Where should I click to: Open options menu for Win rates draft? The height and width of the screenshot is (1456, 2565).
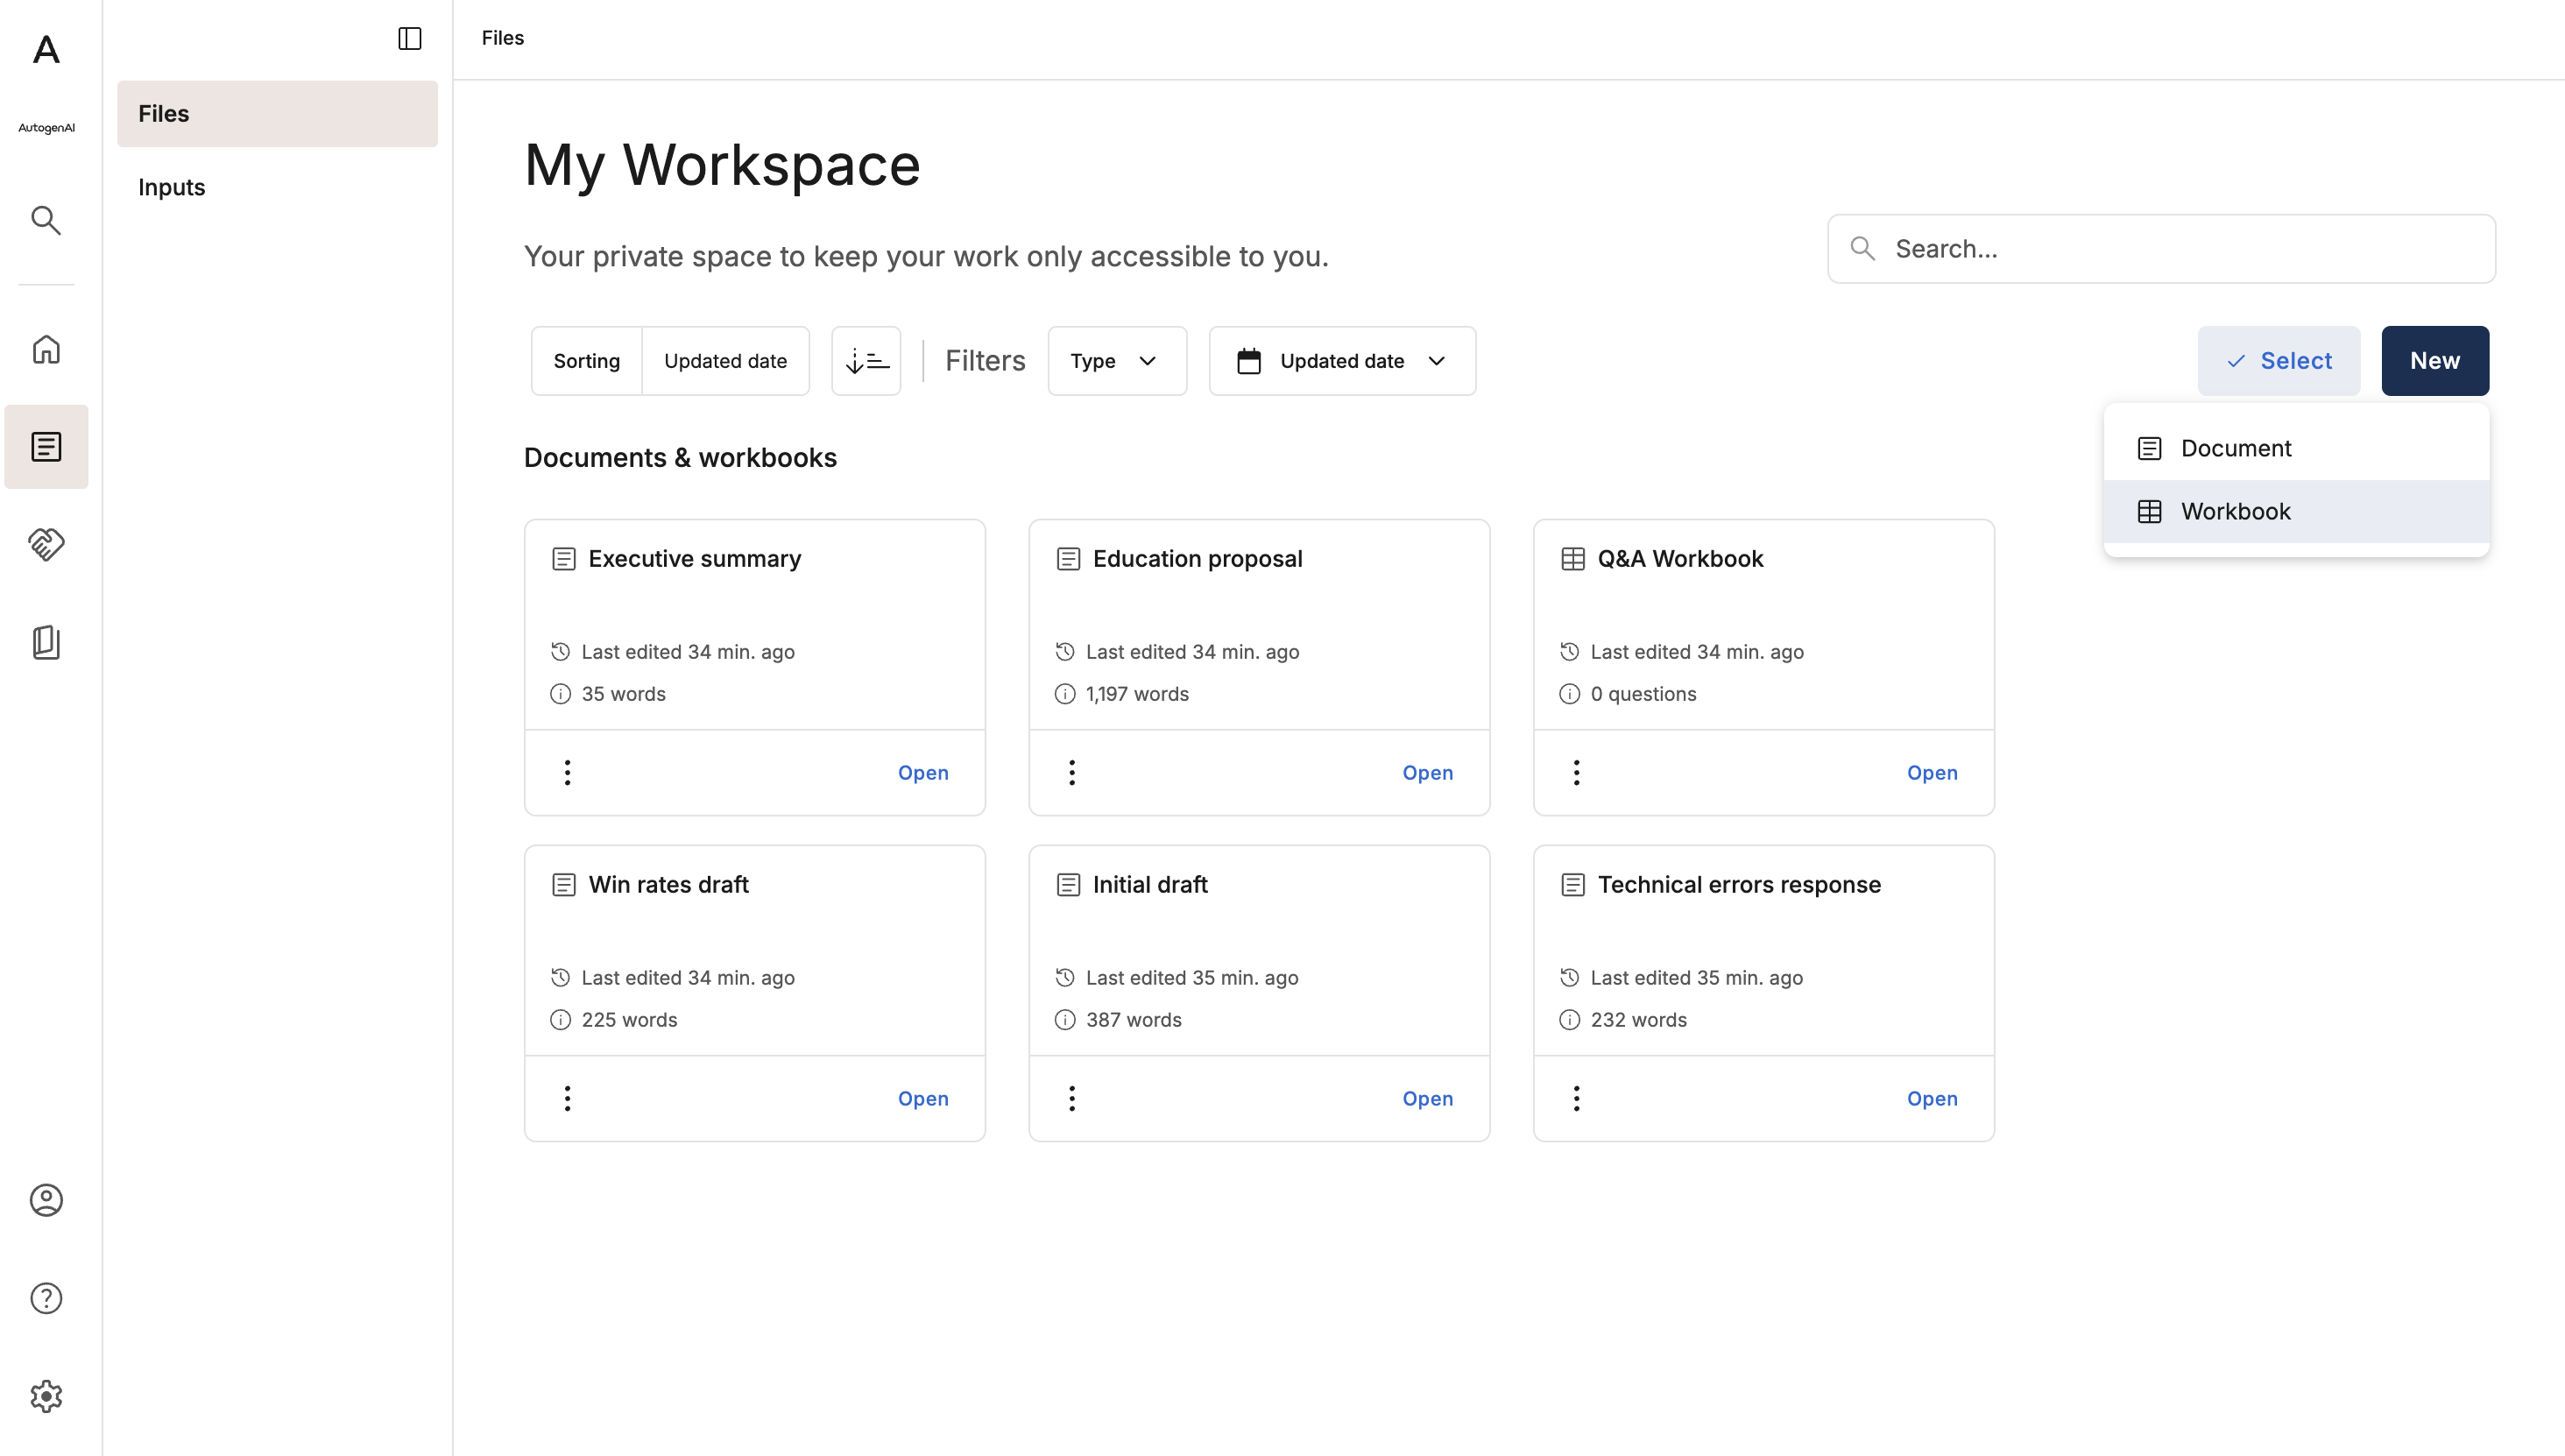click(567, 1098)
